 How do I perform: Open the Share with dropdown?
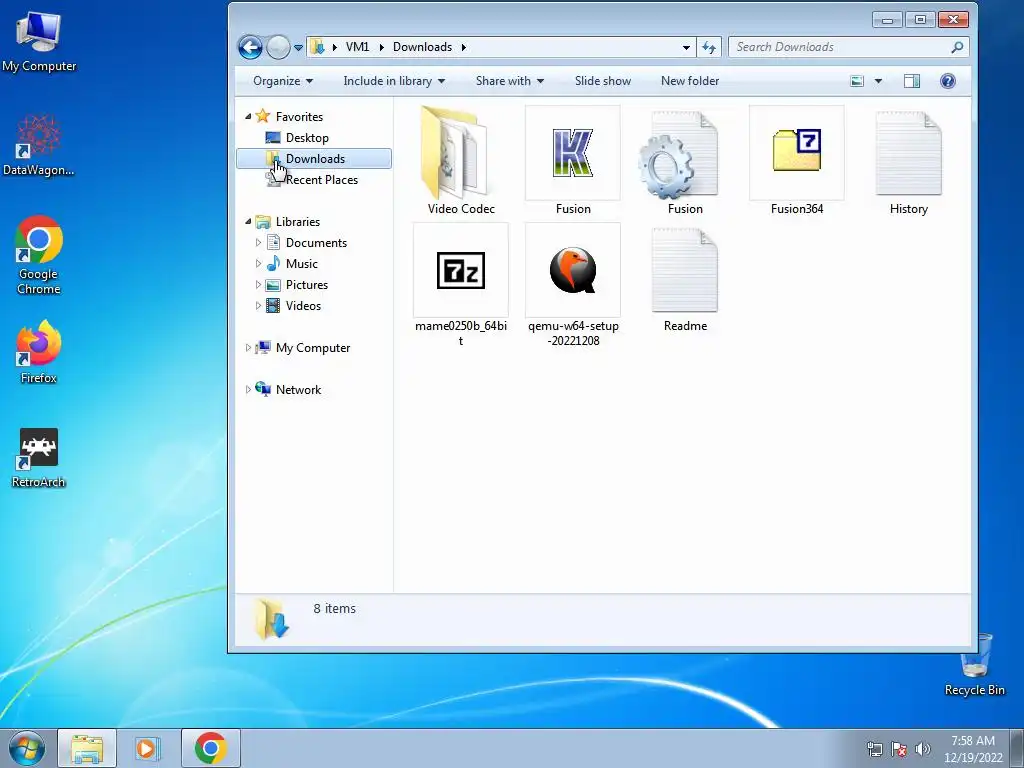pyautogui.click(x=509, y=81)
